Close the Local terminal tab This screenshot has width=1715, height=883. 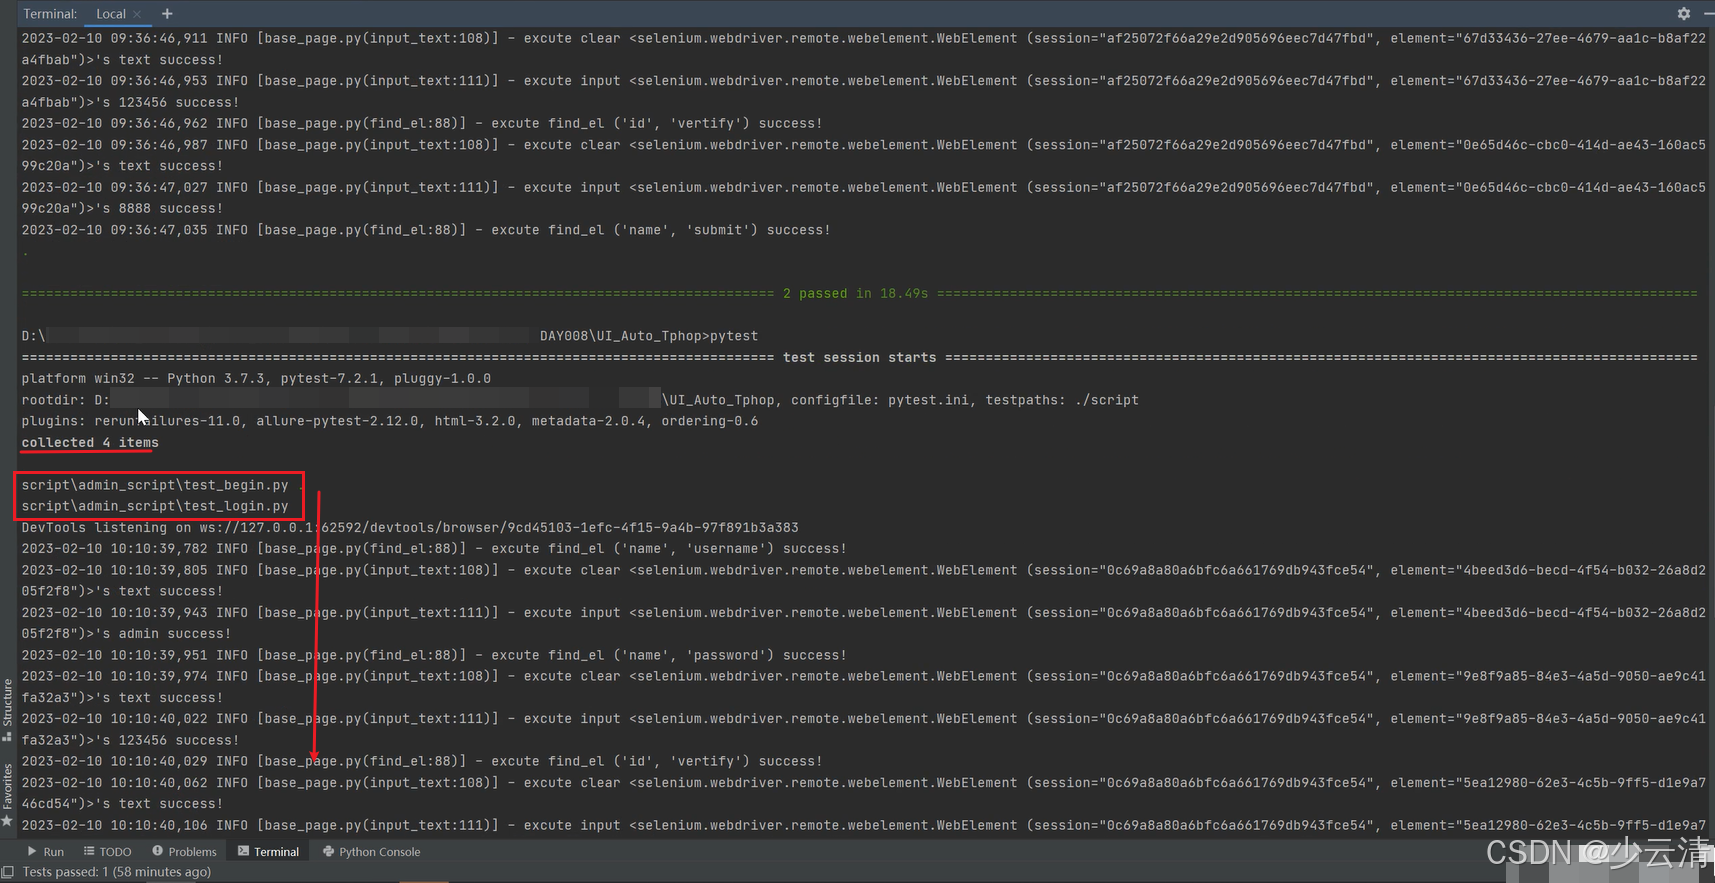click(137, 14)
